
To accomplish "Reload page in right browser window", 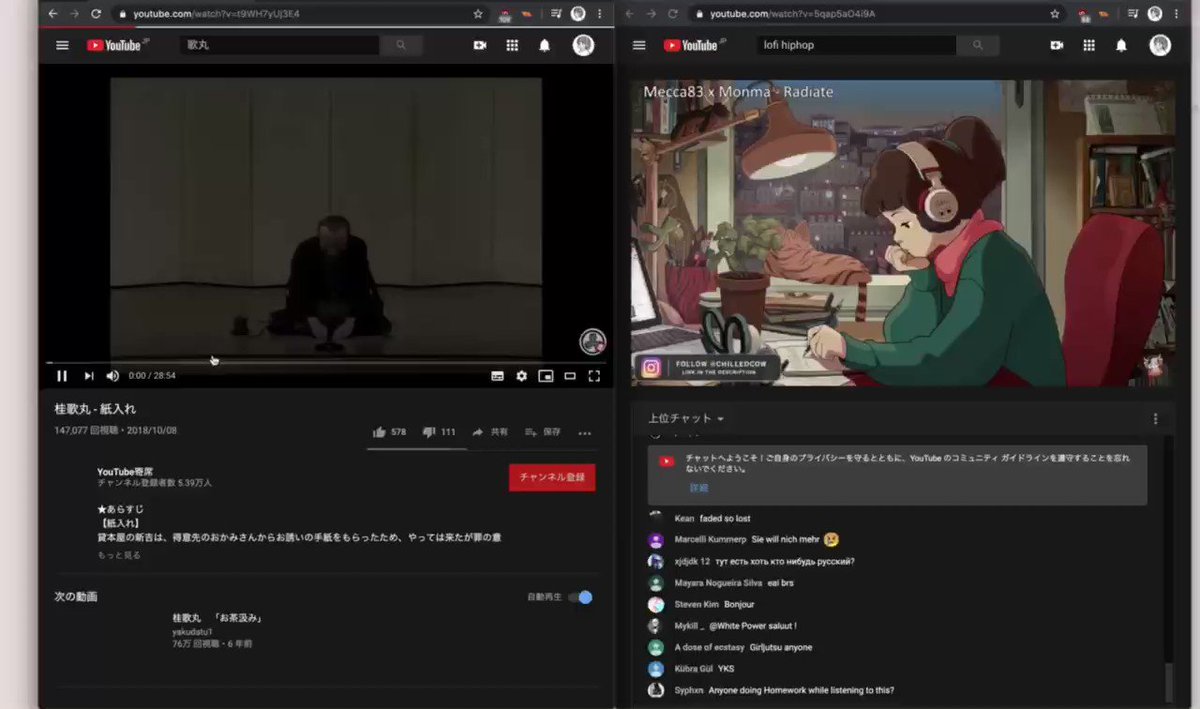I will click(673, 14).
